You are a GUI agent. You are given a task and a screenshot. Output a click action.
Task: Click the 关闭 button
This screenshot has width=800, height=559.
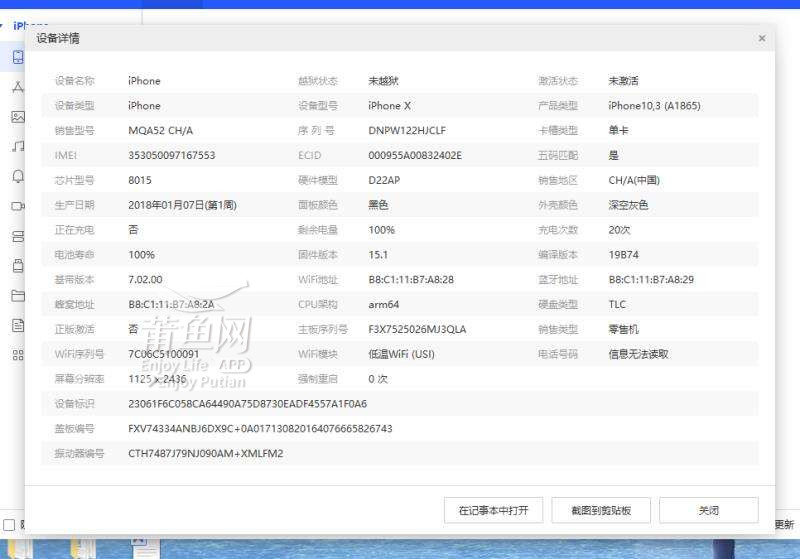click(709, 510)
